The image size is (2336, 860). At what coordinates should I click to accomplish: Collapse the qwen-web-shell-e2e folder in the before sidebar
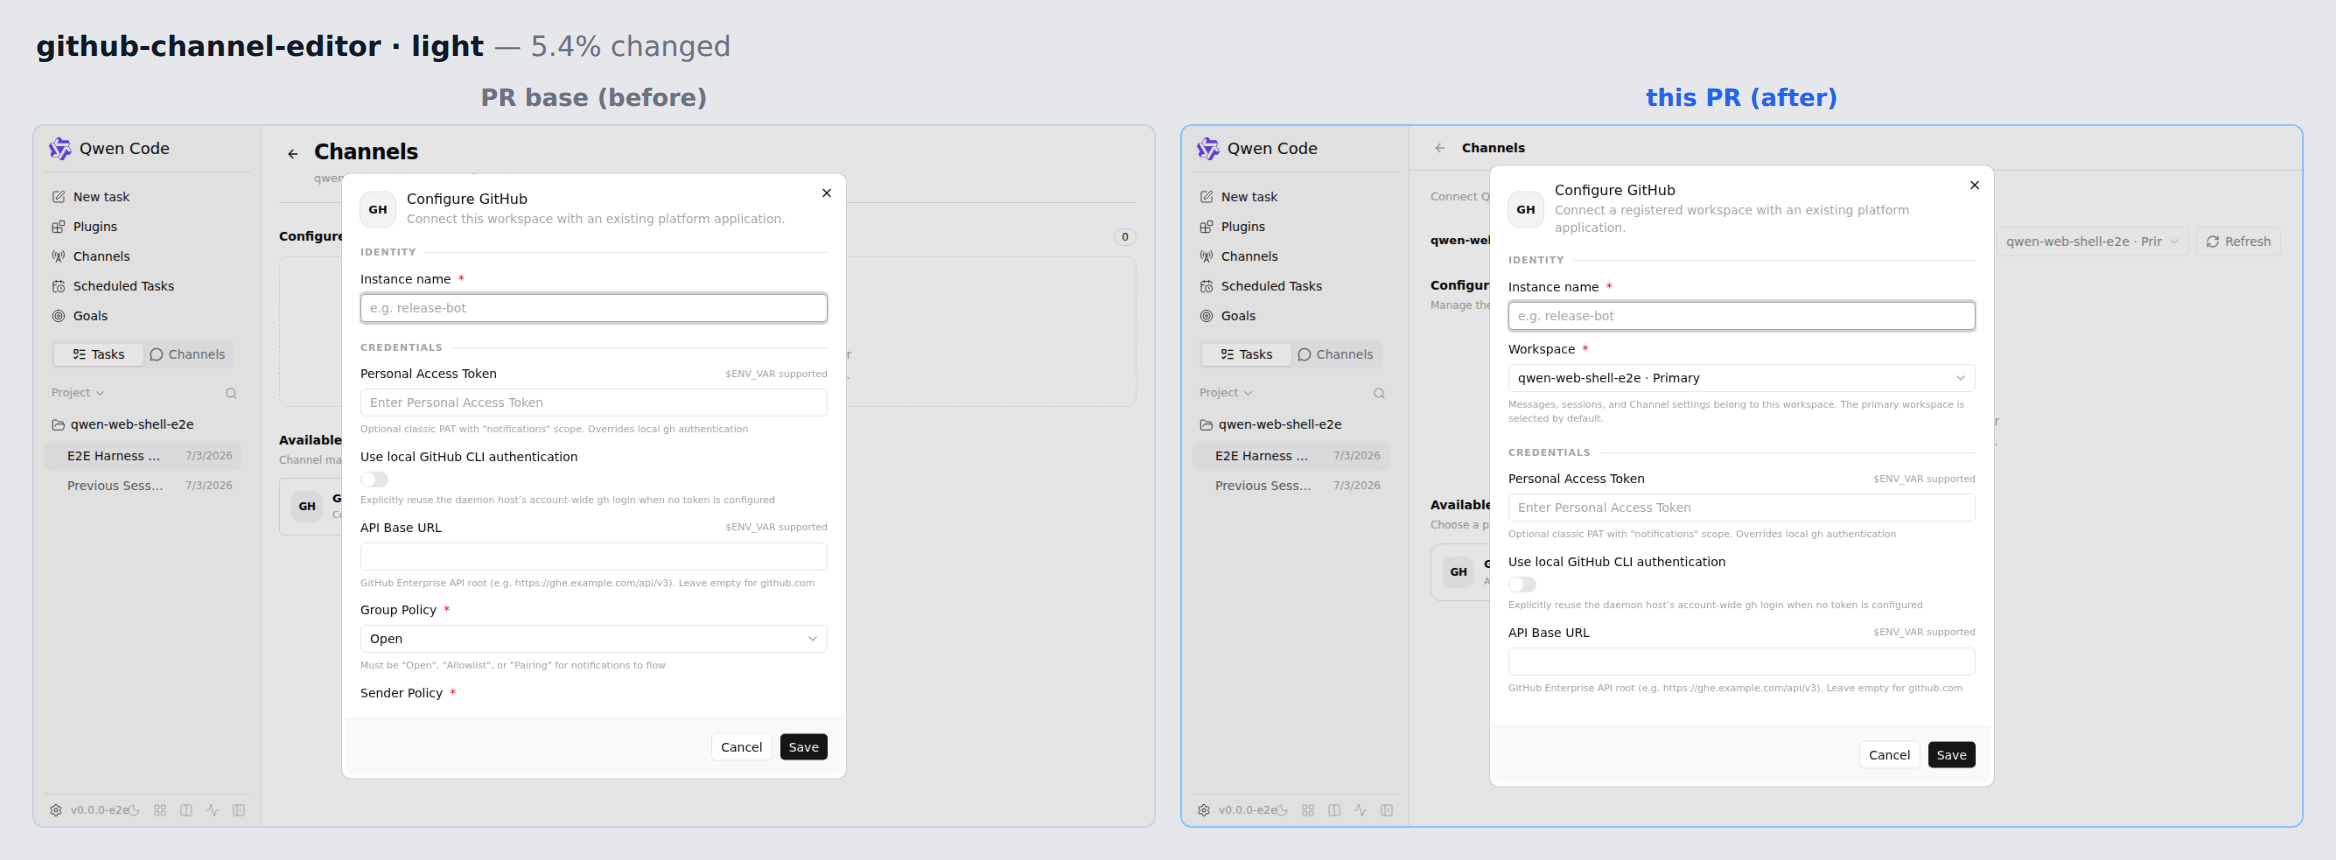(123, 425)
